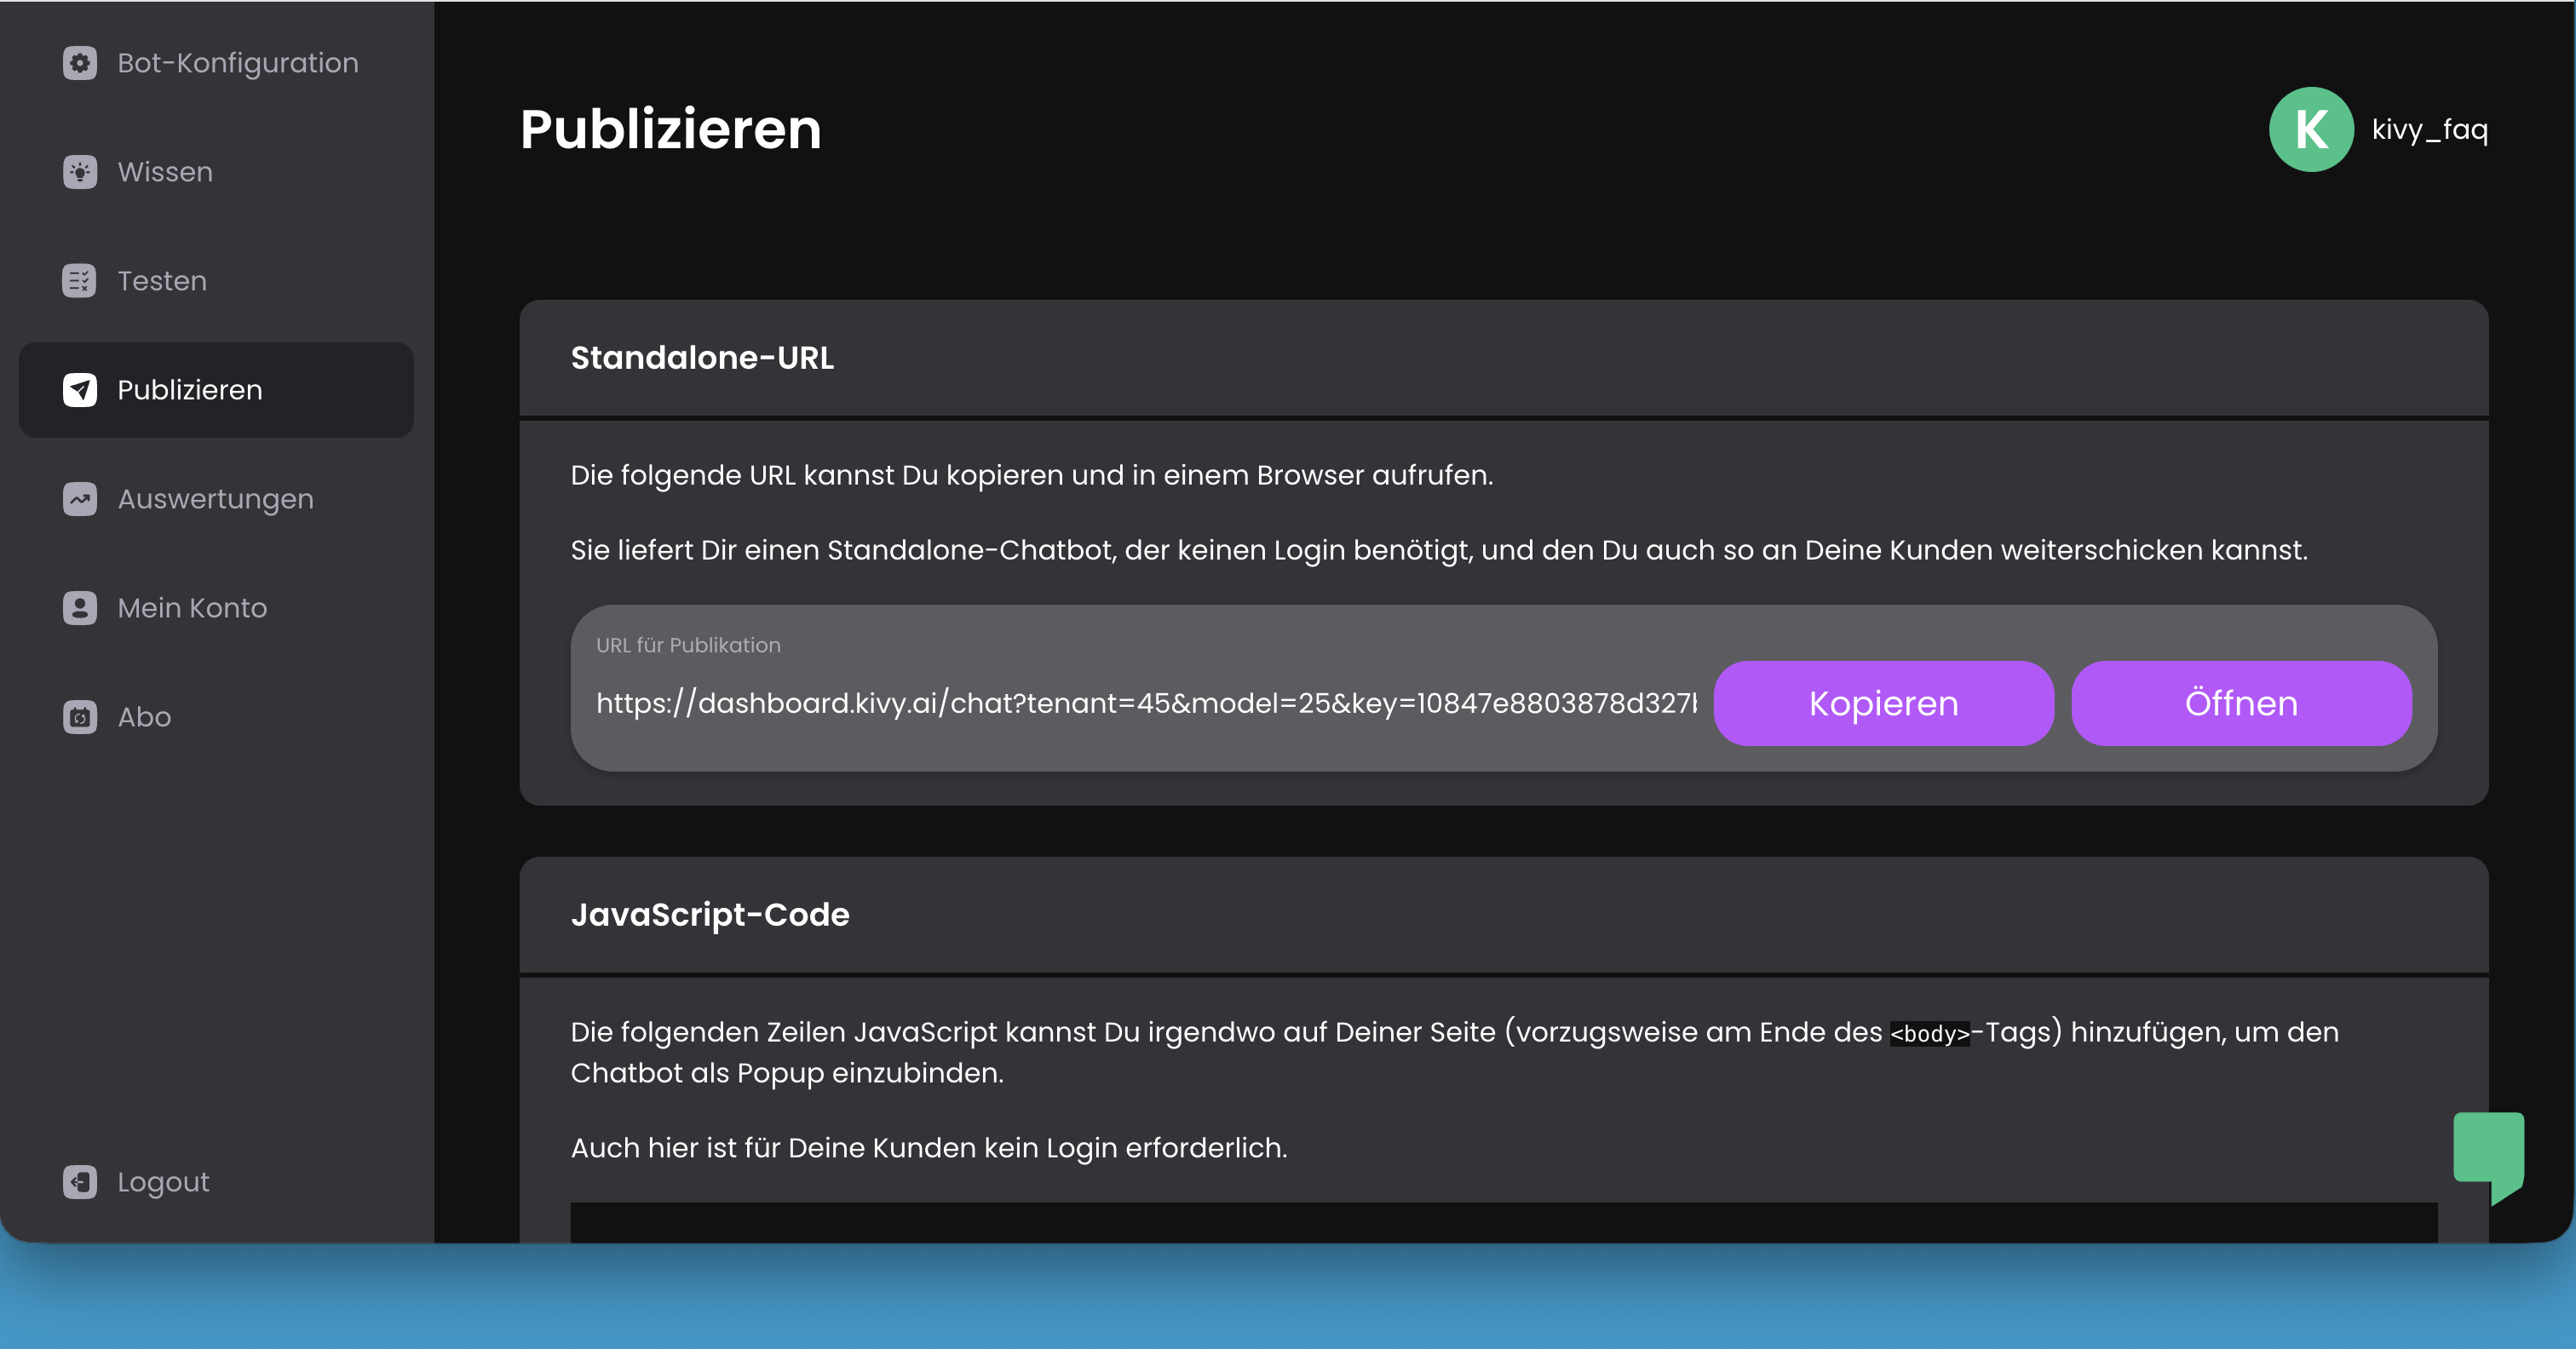Open the Auswertungen section
Screen dimensions: 2576x1349
[215, 499]
